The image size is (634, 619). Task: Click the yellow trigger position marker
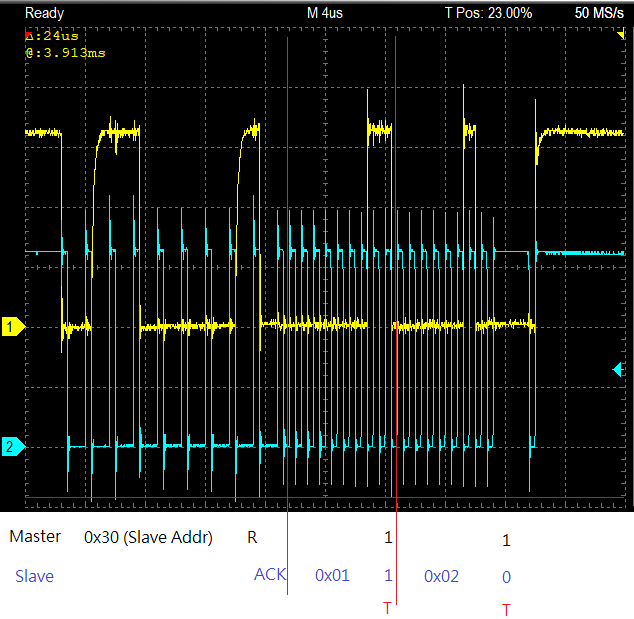(x=621, y=34)
